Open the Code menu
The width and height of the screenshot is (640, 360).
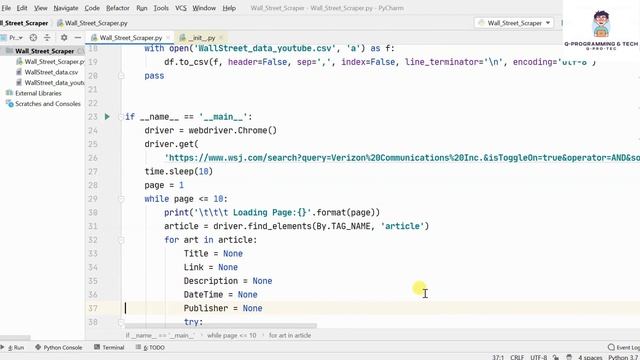tap(92, 8)
